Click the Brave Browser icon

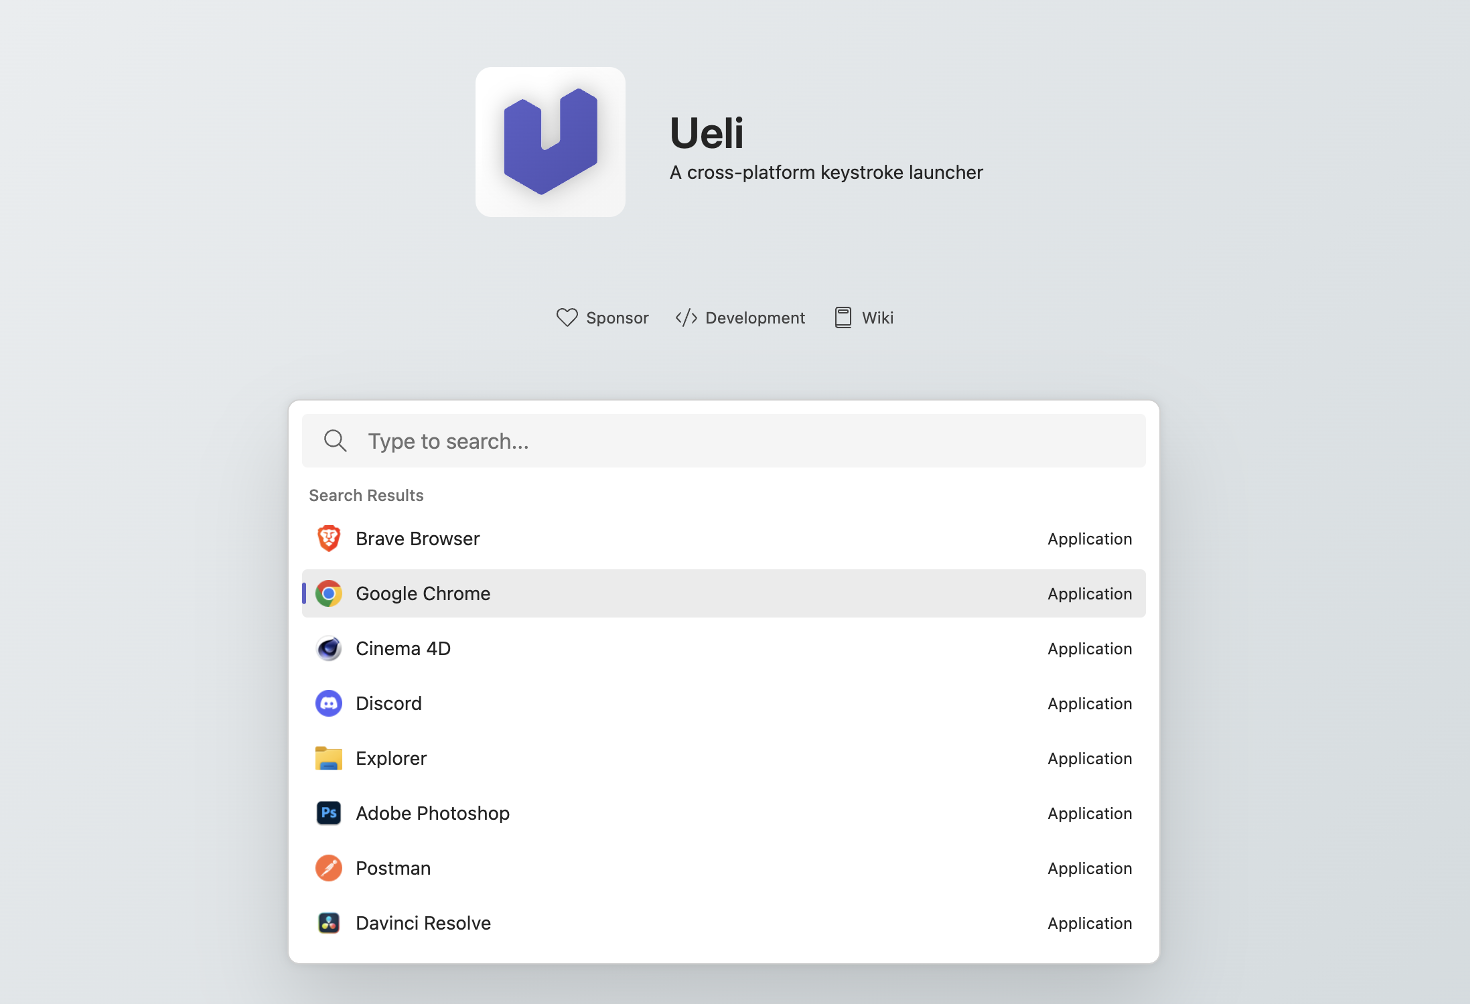pos(328,537)
